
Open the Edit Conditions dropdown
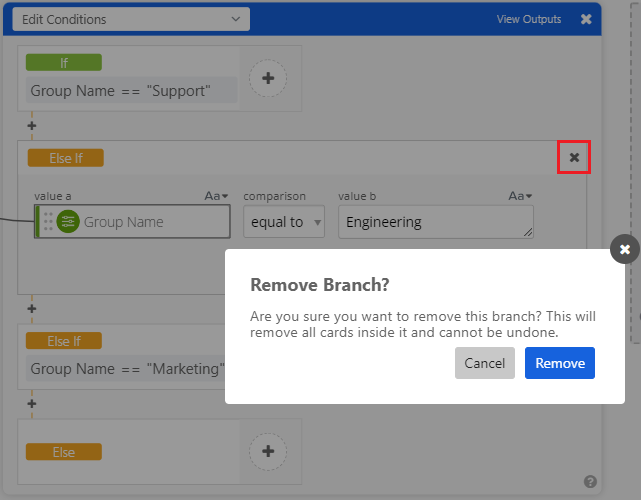131,19
